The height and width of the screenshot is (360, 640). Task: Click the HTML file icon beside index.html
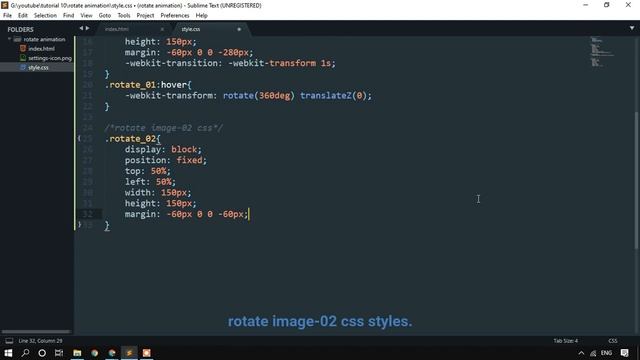23,49
